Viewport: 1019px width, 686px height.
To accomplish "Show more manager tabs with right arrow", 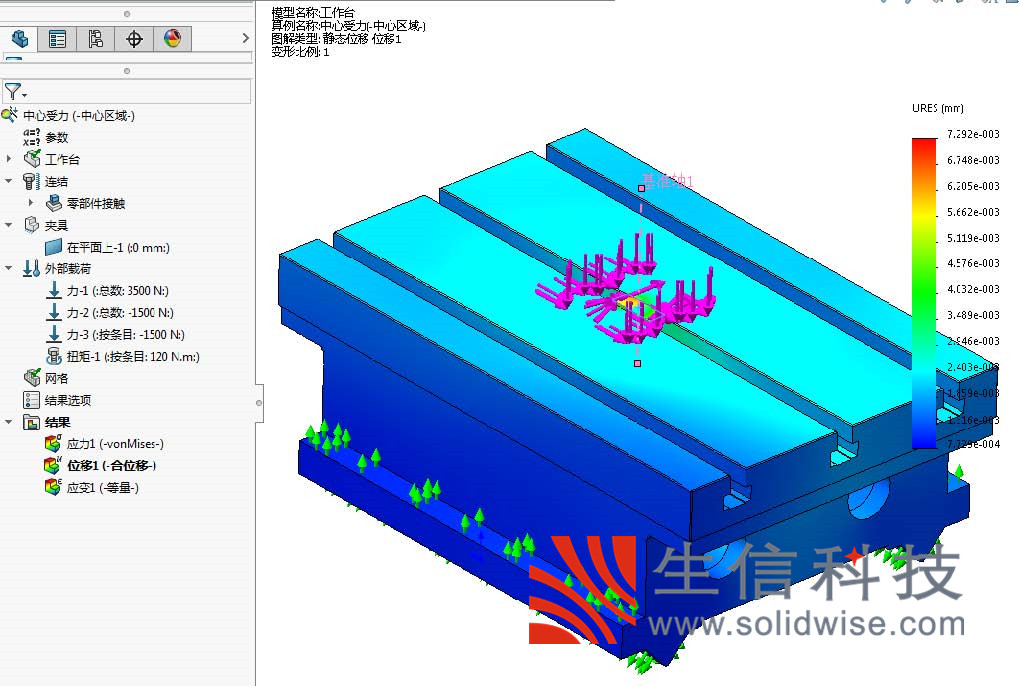I will [246, 39].
